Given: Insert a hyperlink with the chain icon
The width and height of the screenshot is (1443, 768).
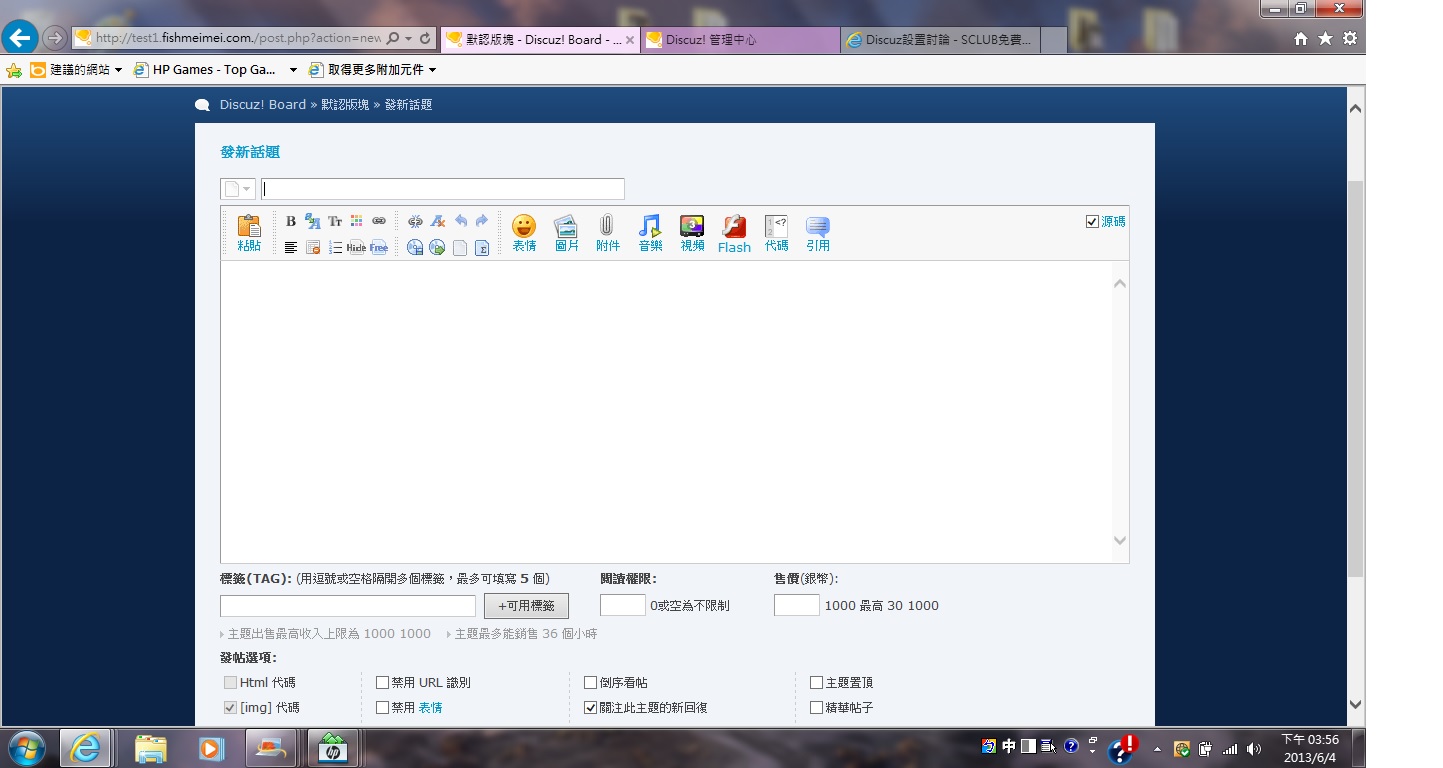Looking at the screenshot, I should pyautogui.click(x=379, y=221).
